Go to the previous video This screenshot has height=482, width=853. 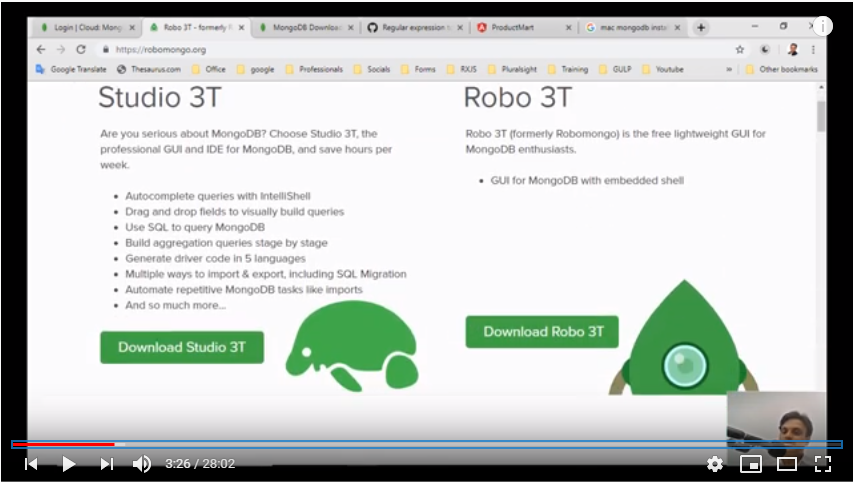click(31, 464)
